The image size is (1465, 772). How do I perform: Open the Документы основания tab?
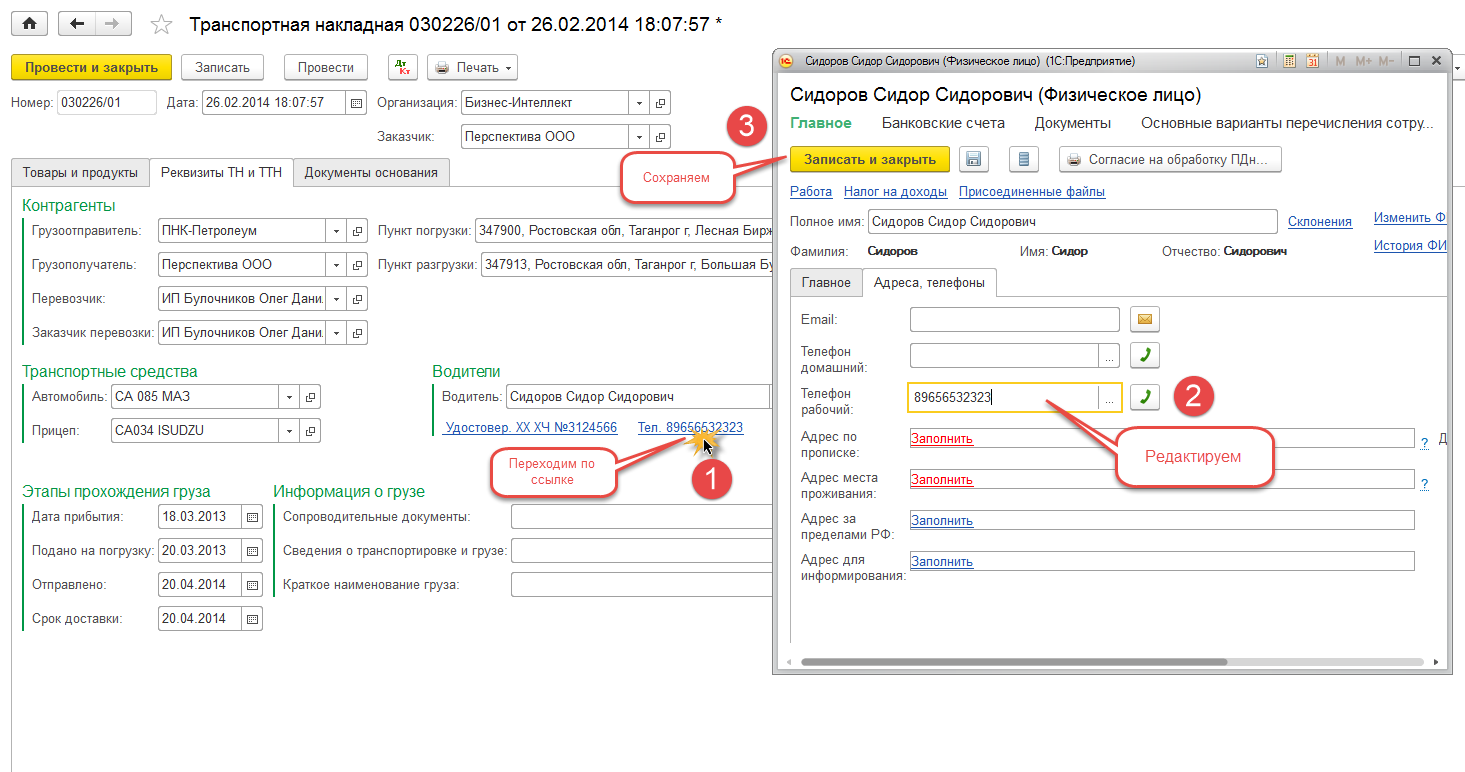point(371,172)
